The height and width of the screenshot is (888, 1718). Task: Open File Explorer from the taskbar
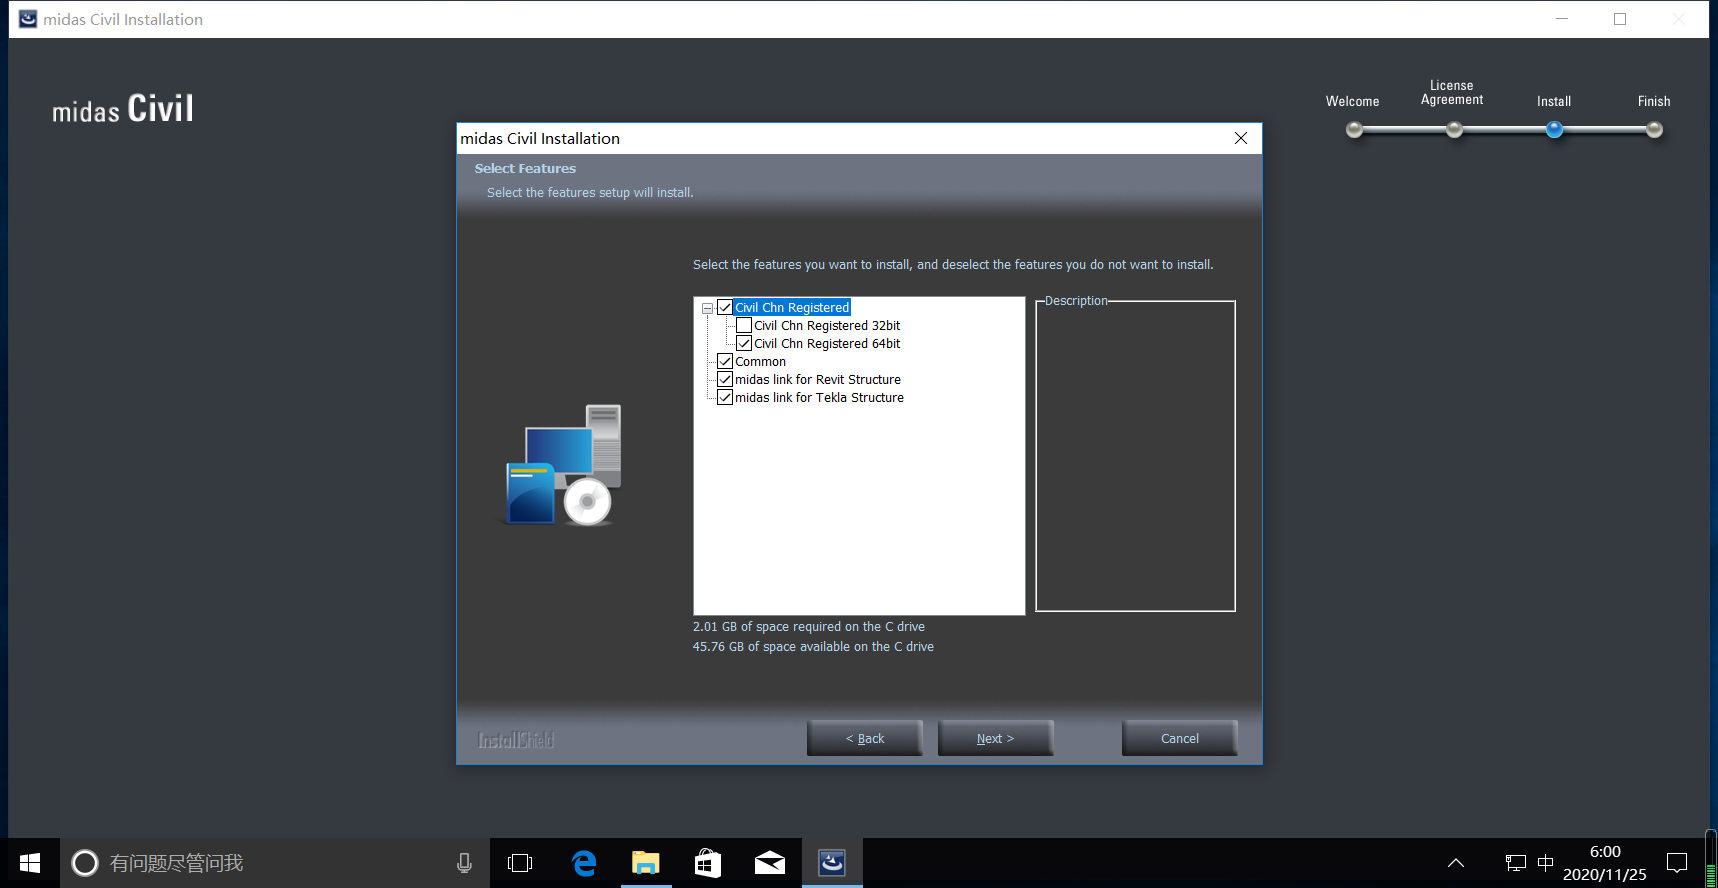(x=646, y=863)
